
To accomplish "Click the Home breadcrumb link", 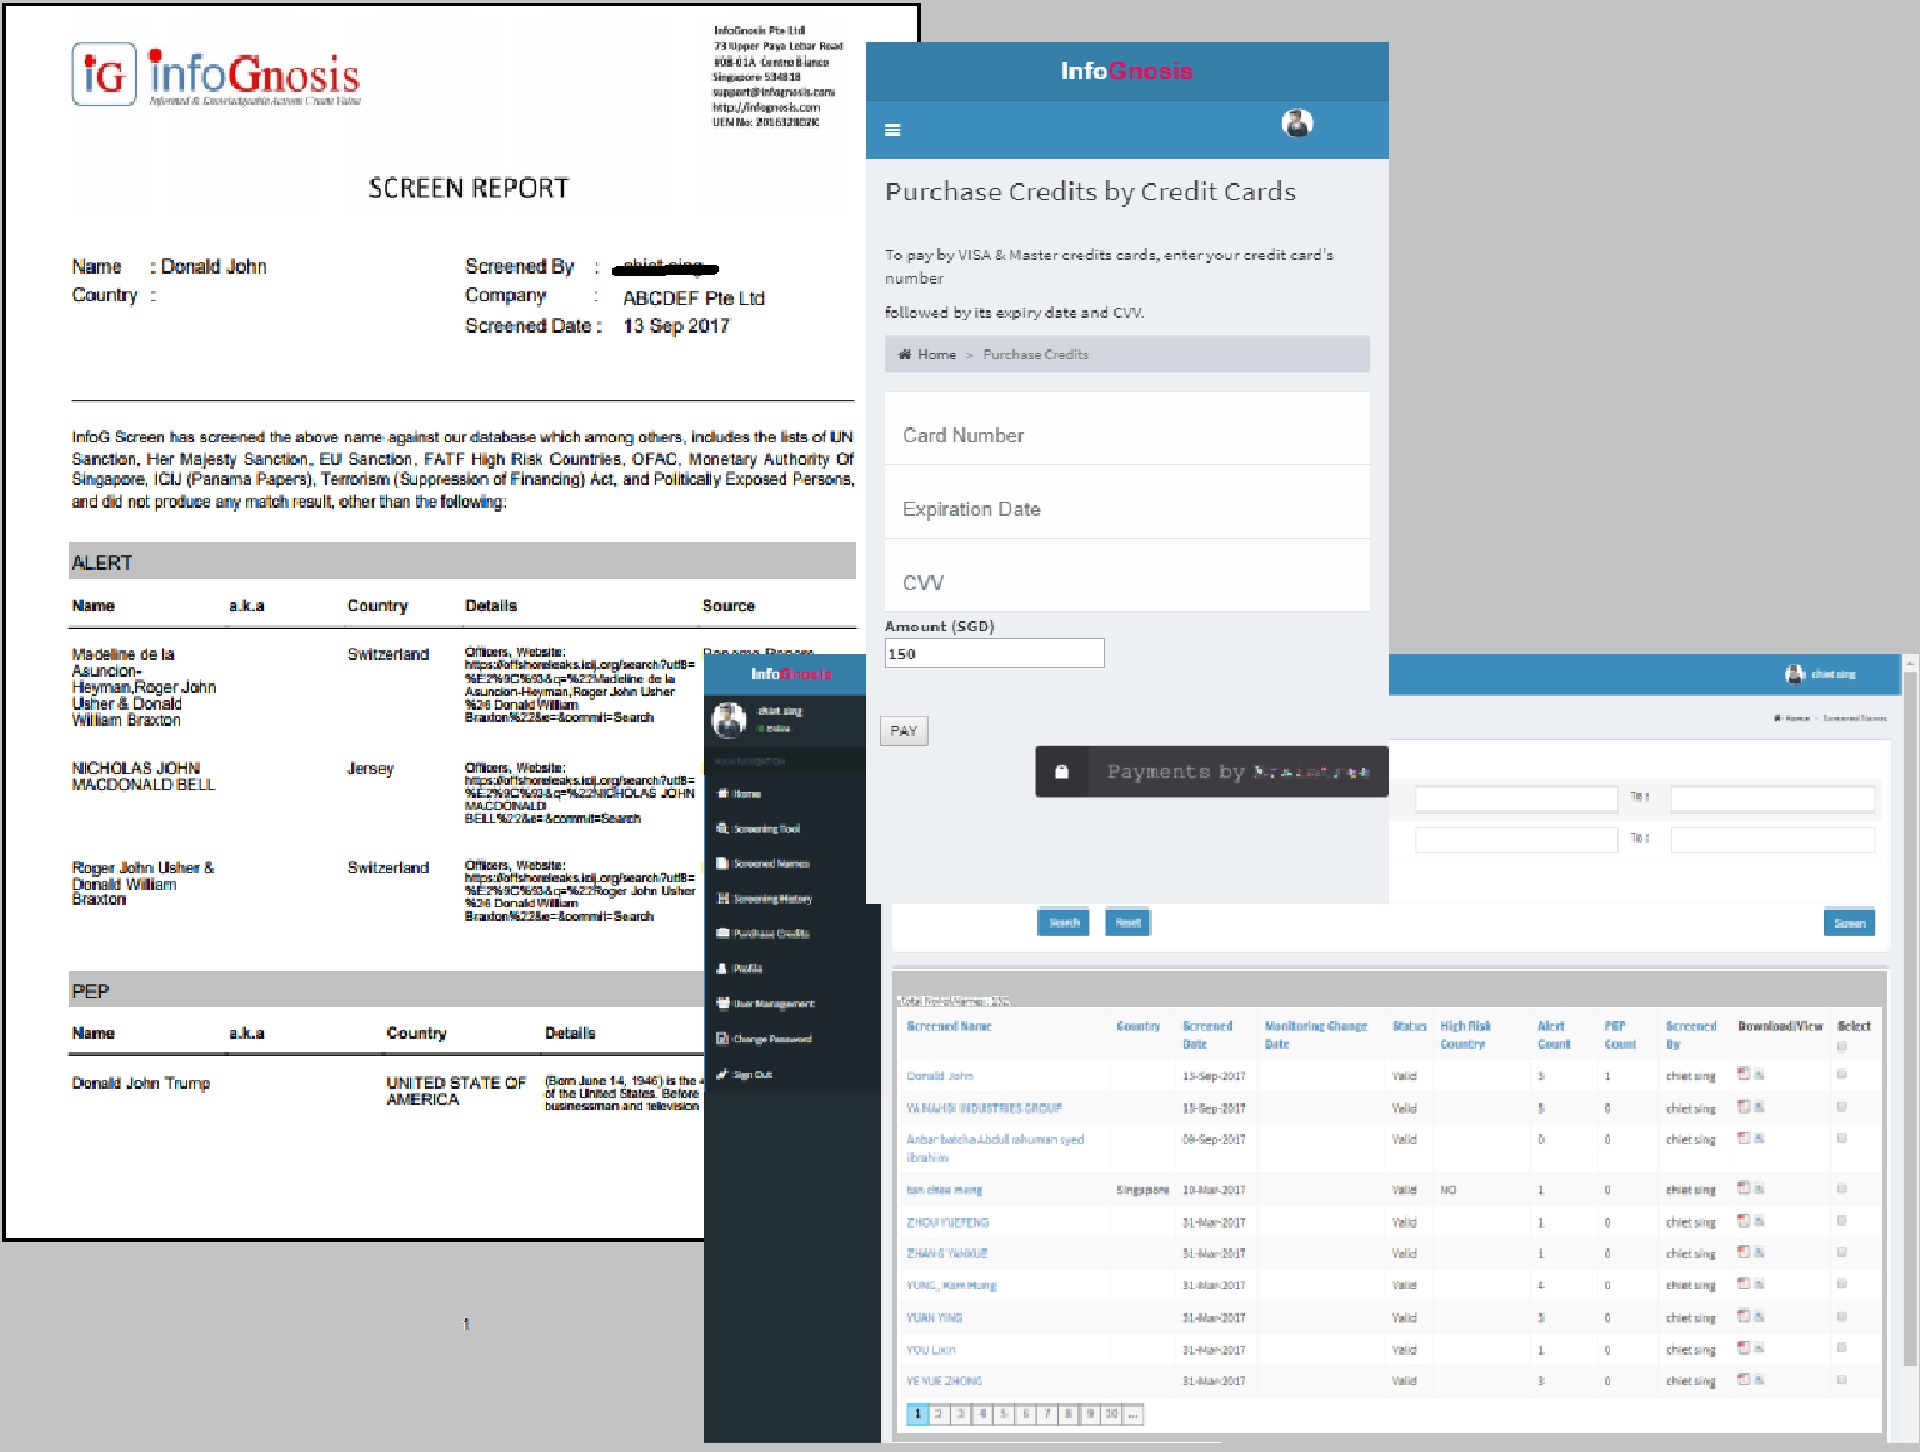I will pos(936,354).
